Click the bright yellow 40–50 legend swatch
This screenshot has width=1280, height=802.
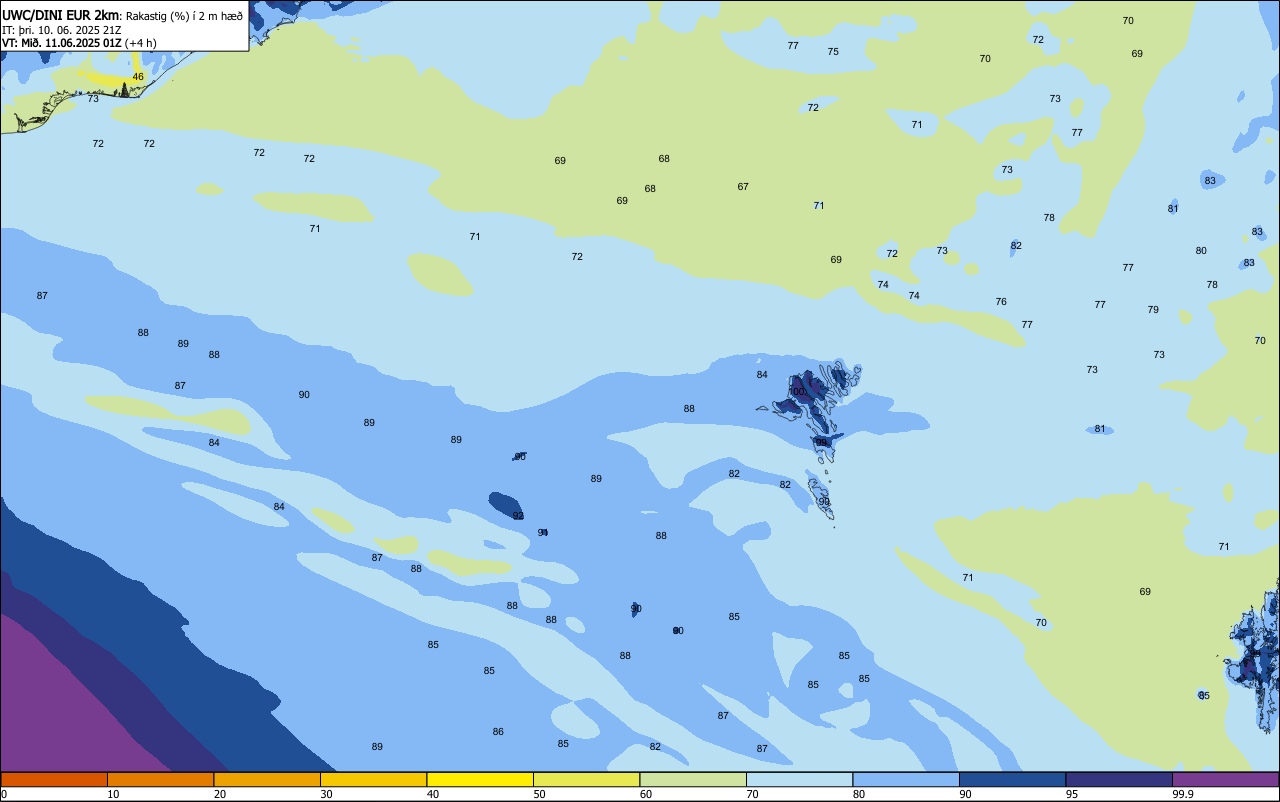coord(480,779)
